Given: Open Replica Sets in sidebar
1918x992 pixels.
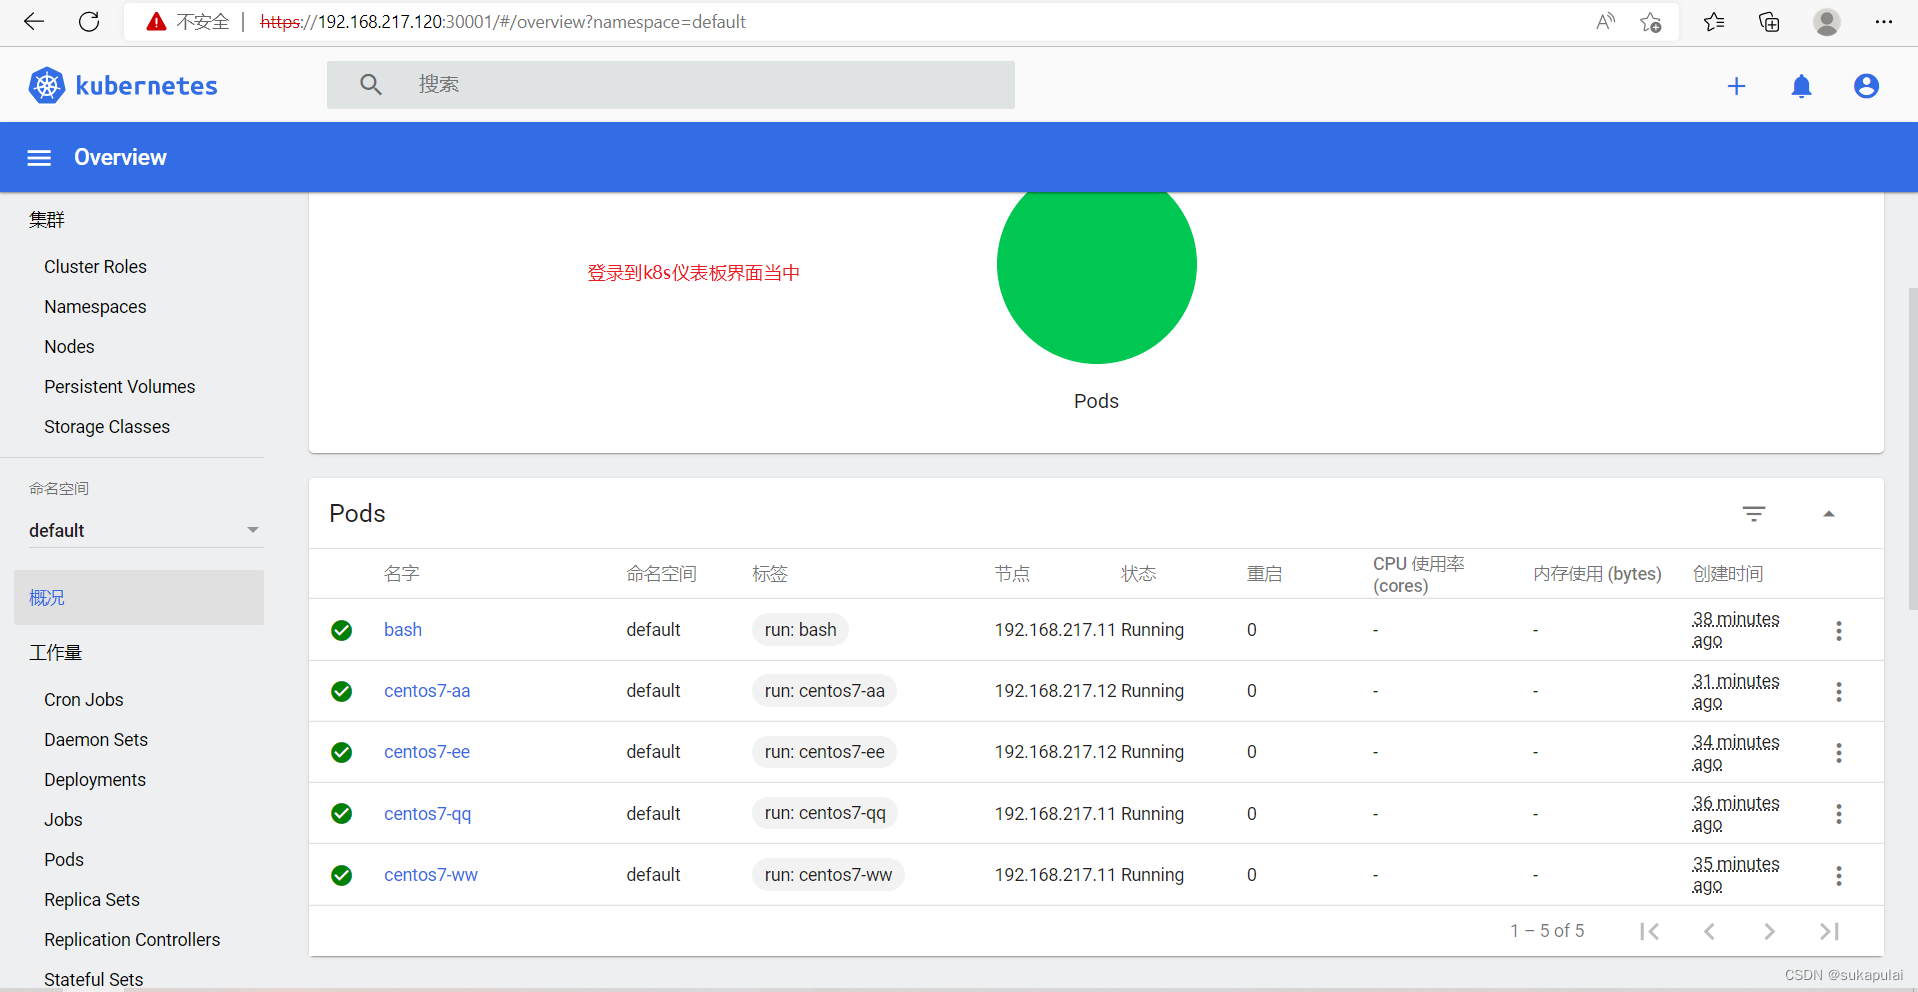Looking at the screenshot, I should coord(92,900).
